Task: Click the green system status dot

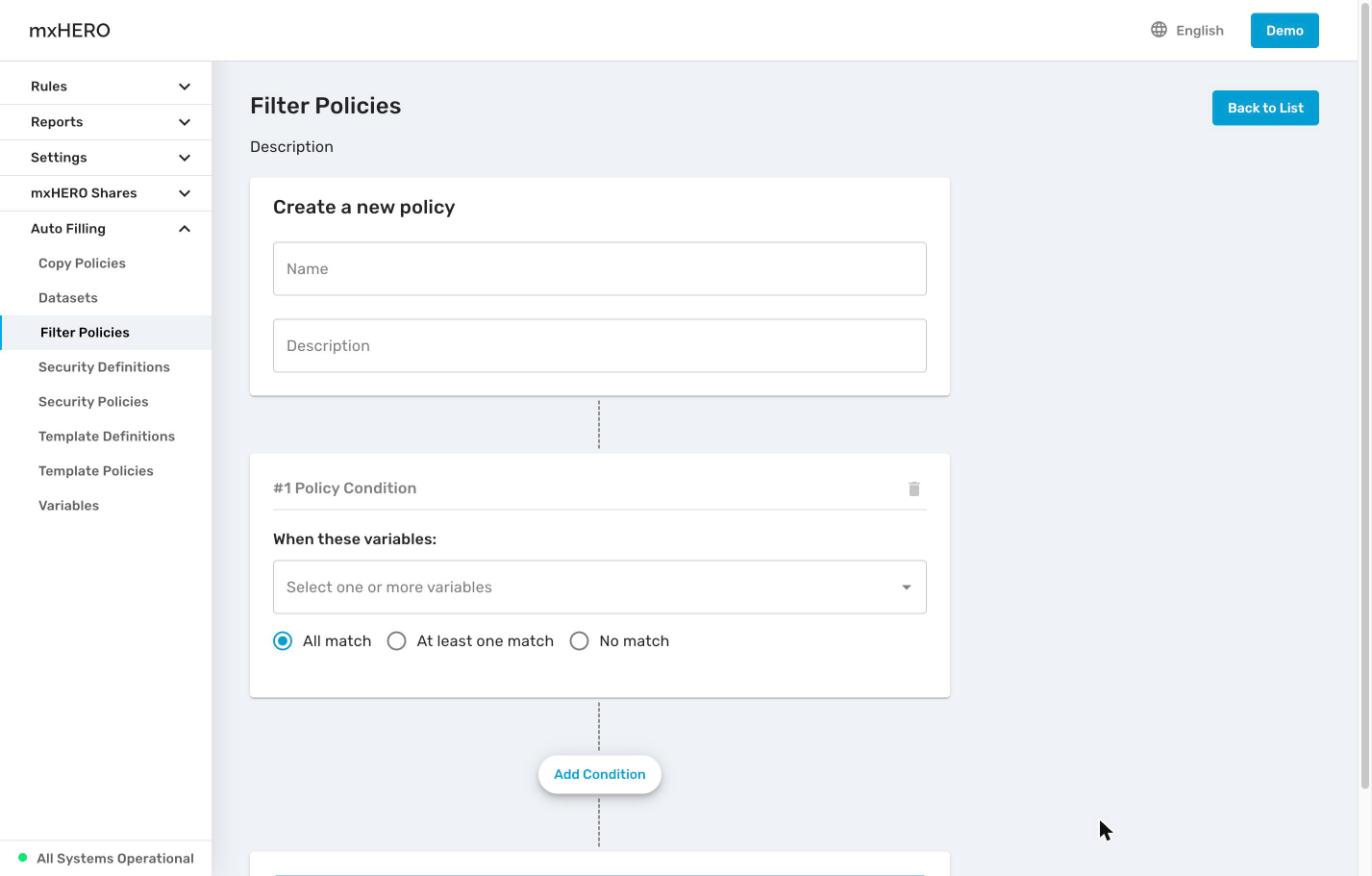Action: tap(23, 858)
